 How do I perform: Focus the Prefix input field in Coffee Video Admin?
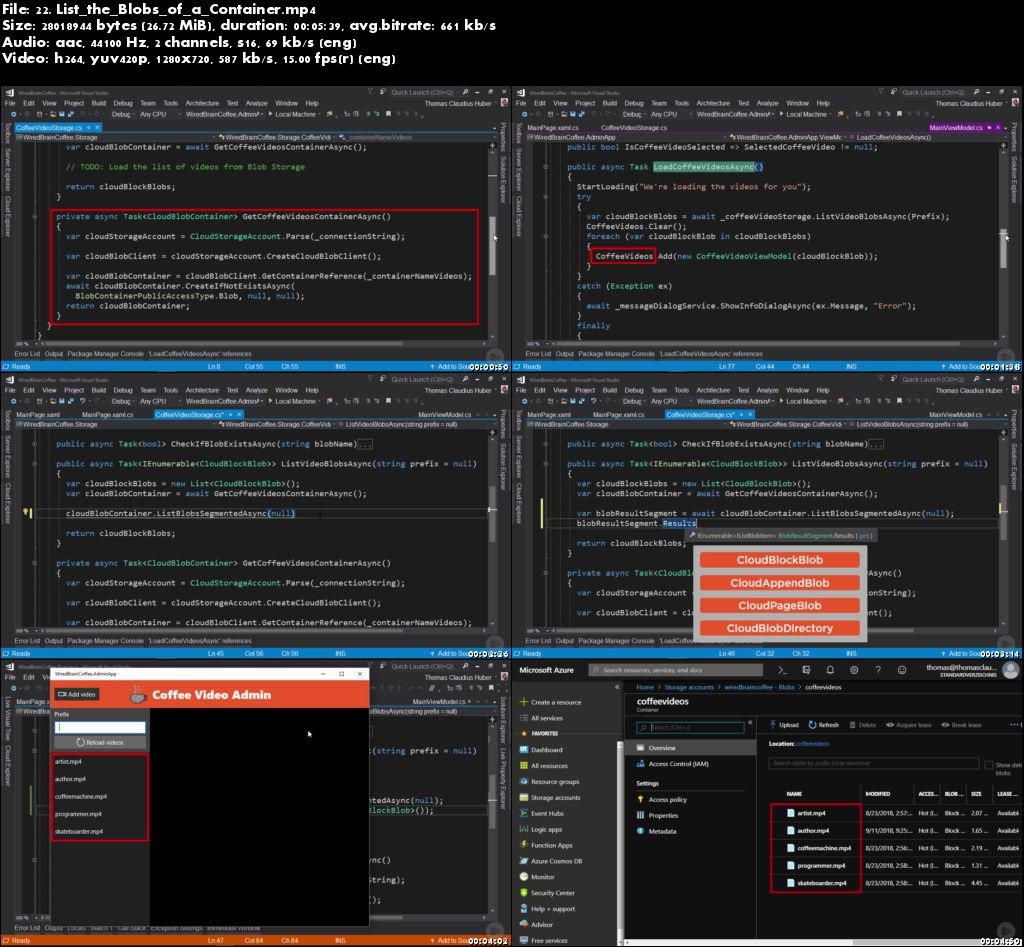click(100, 727)
